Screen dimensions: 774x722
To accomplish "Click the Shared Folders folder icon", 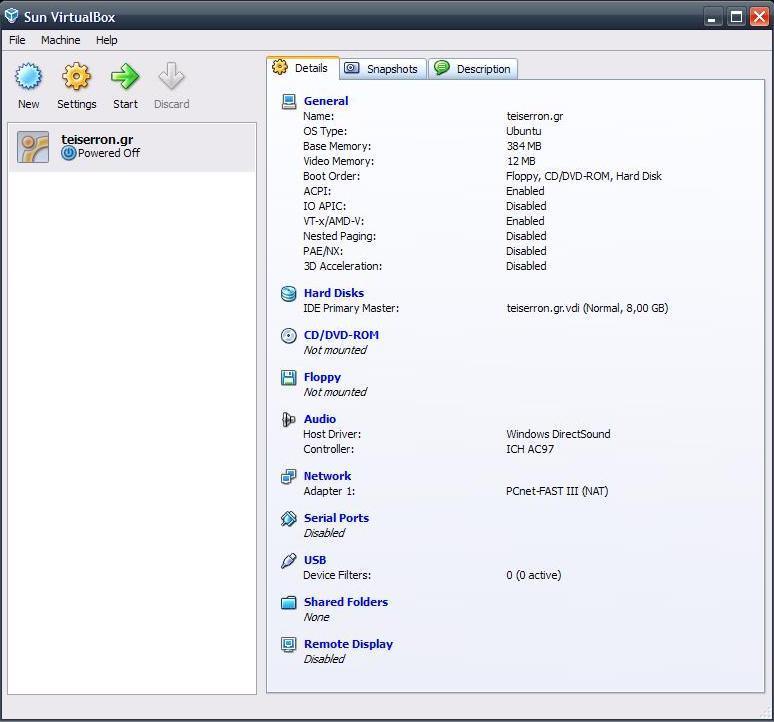I will coord(289,603).
